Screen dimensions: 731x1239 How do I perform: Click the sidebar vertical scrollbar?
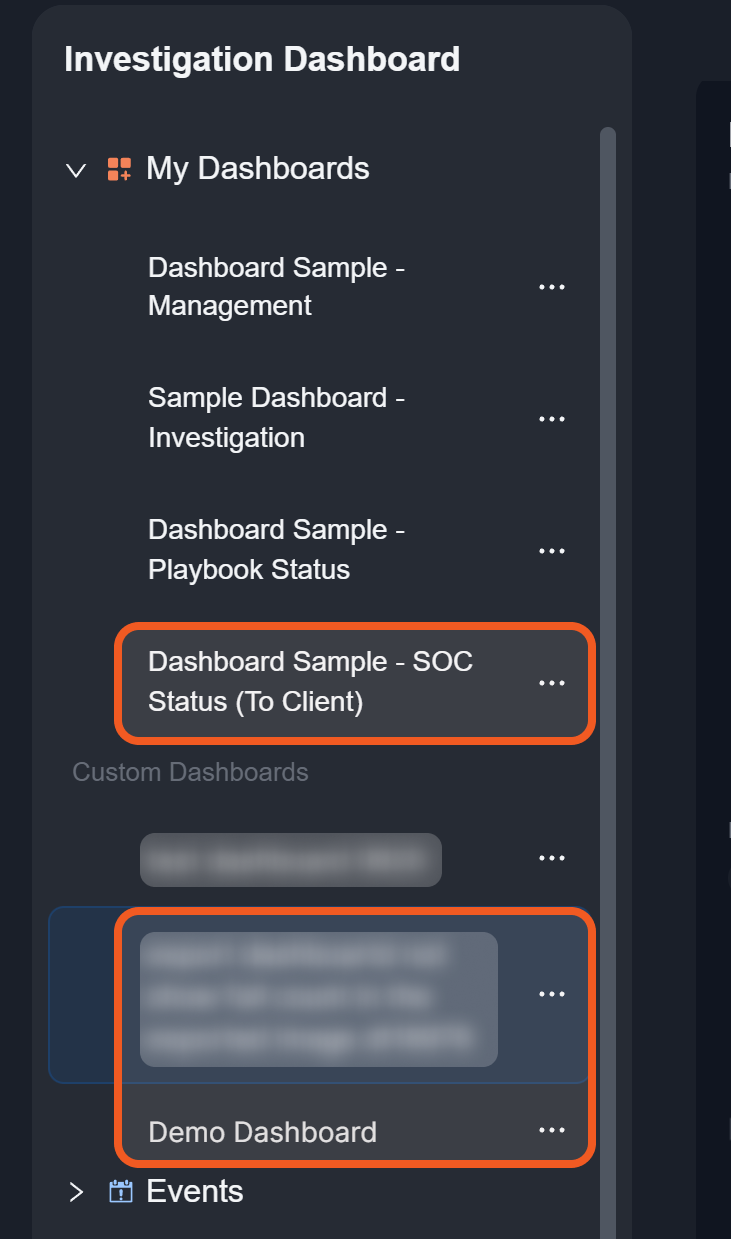(607, 600)
